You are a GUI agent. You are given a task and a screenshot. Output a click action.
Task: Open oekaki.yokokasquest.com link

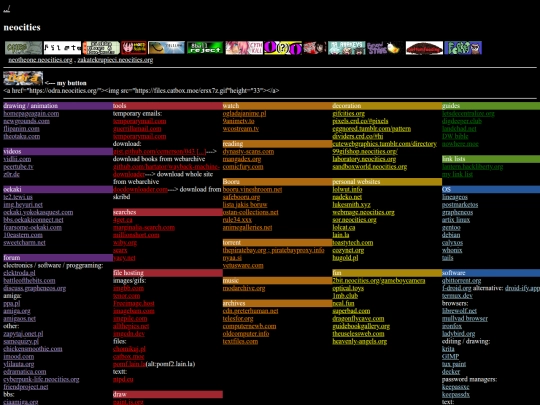(38, 212)
